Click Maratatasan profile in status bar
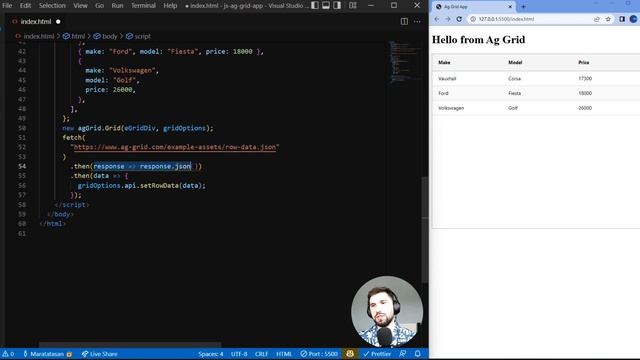The width and height of the screenshot is (640, 360). pos(47,354)
